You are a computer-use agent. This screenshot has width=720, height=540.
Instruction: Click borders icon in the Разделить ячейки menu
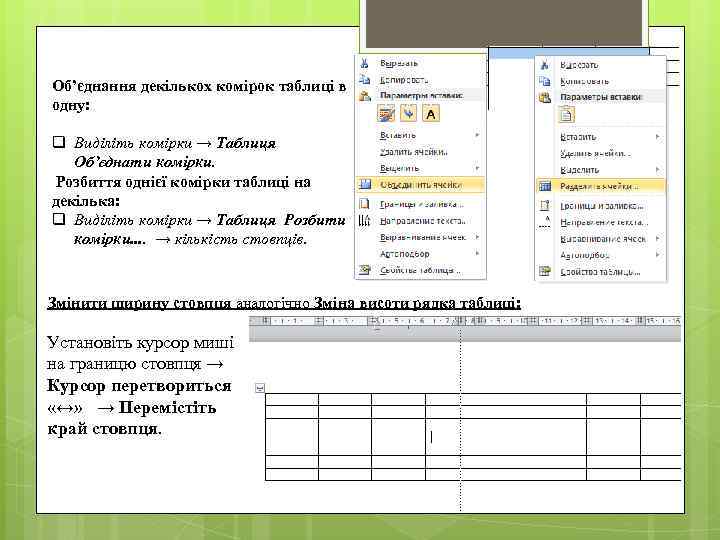coord(545,205)
